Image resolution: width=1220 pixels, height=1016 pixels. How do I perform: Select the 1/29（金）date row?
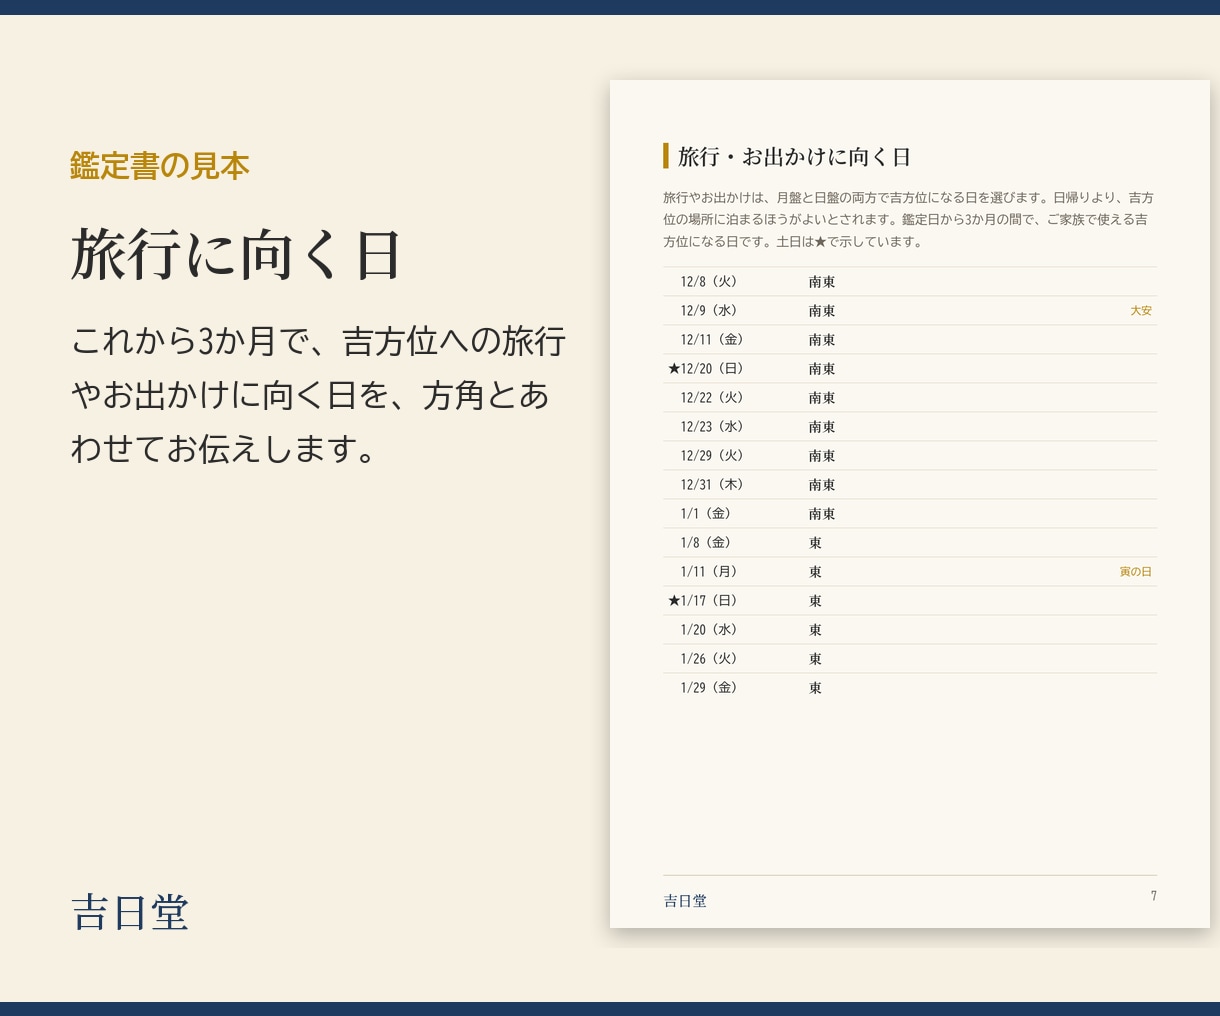(x=910, y=688)
